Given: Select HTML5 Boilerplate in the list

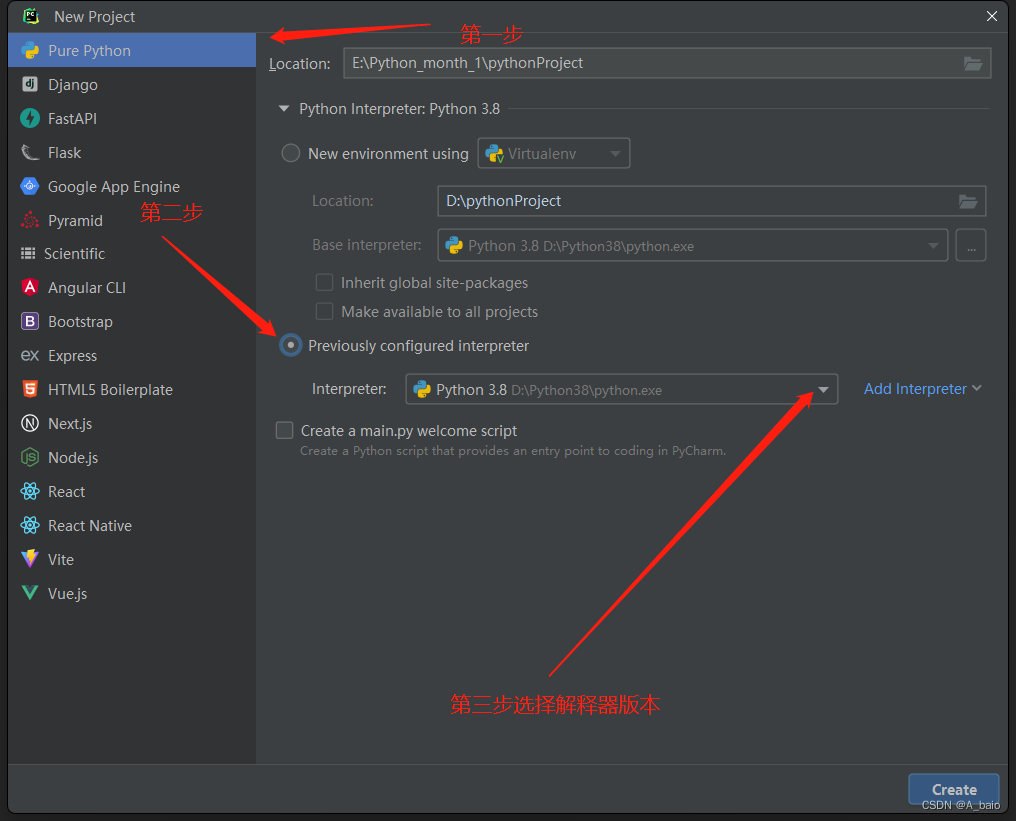Looking at the screenshot, I should [x=132, y=389].
